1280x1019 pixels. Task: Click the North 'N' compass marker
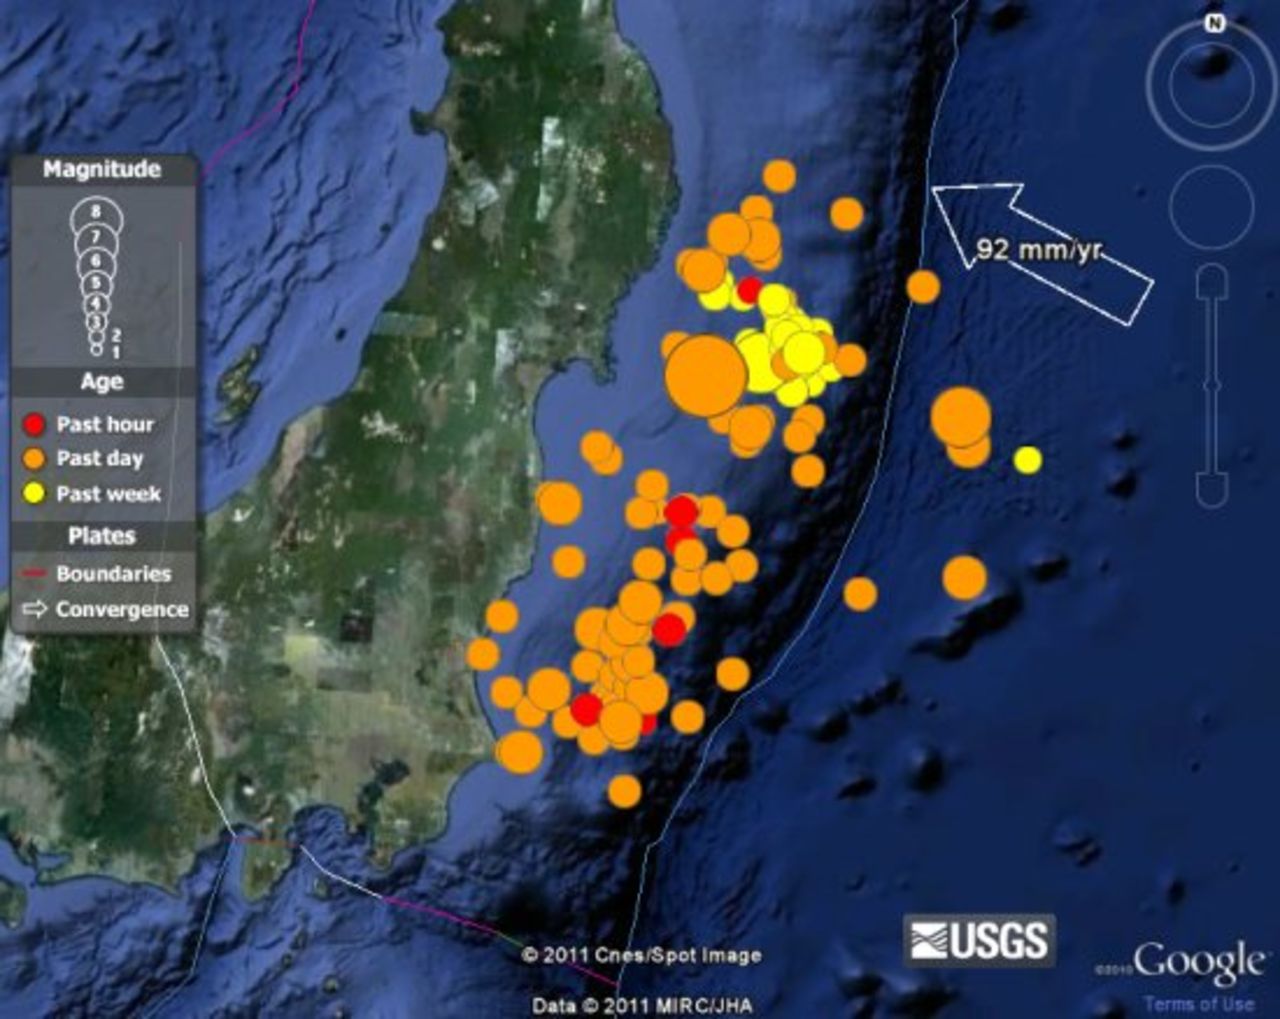pos(1215,24)
